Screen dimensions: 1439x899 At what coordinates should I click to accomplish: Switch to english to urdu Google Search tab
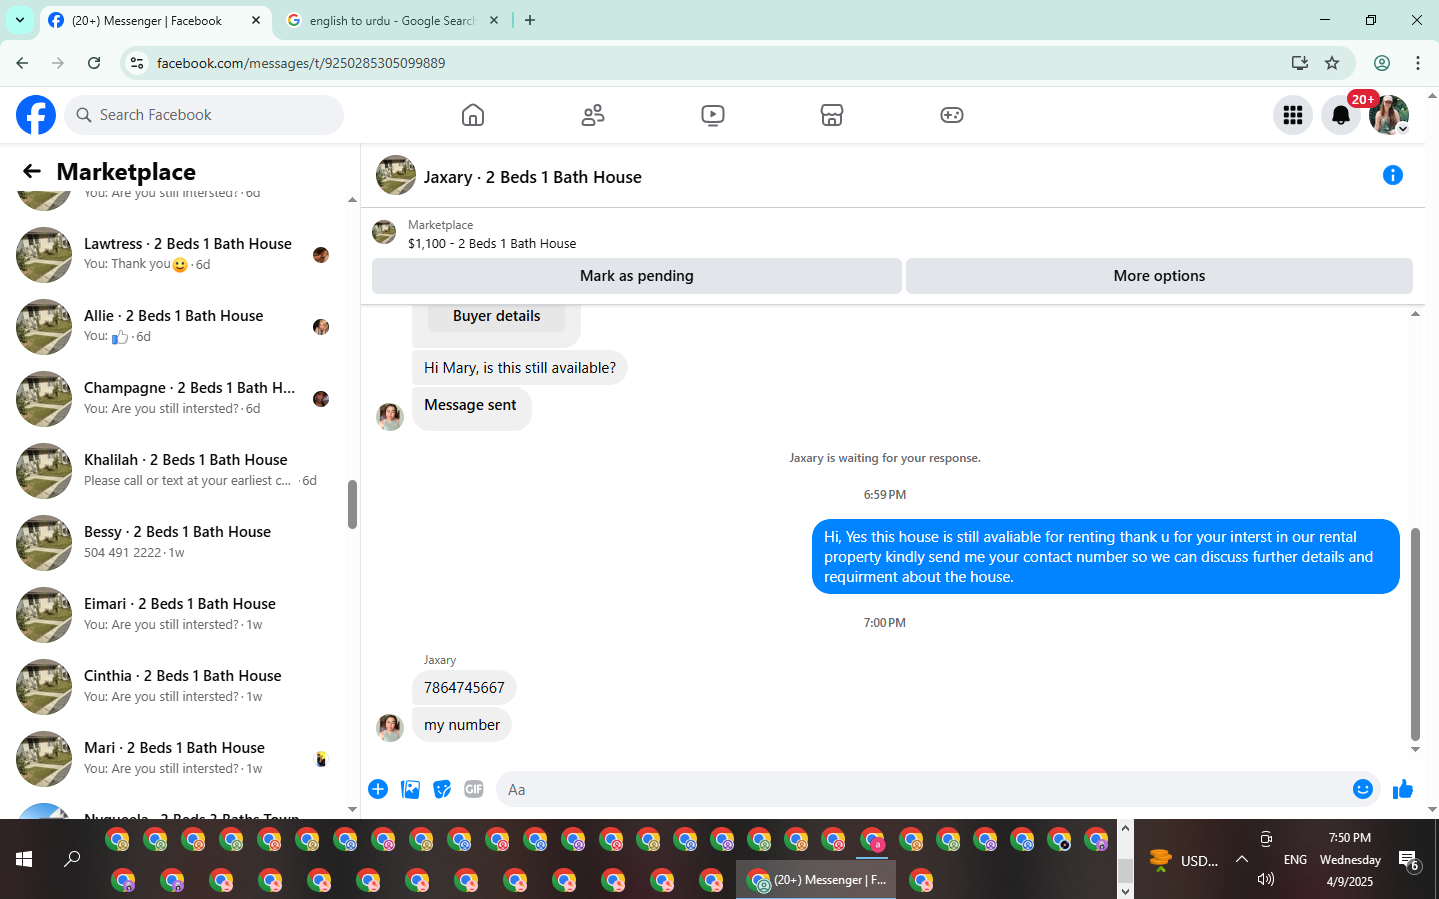point(393,20)
